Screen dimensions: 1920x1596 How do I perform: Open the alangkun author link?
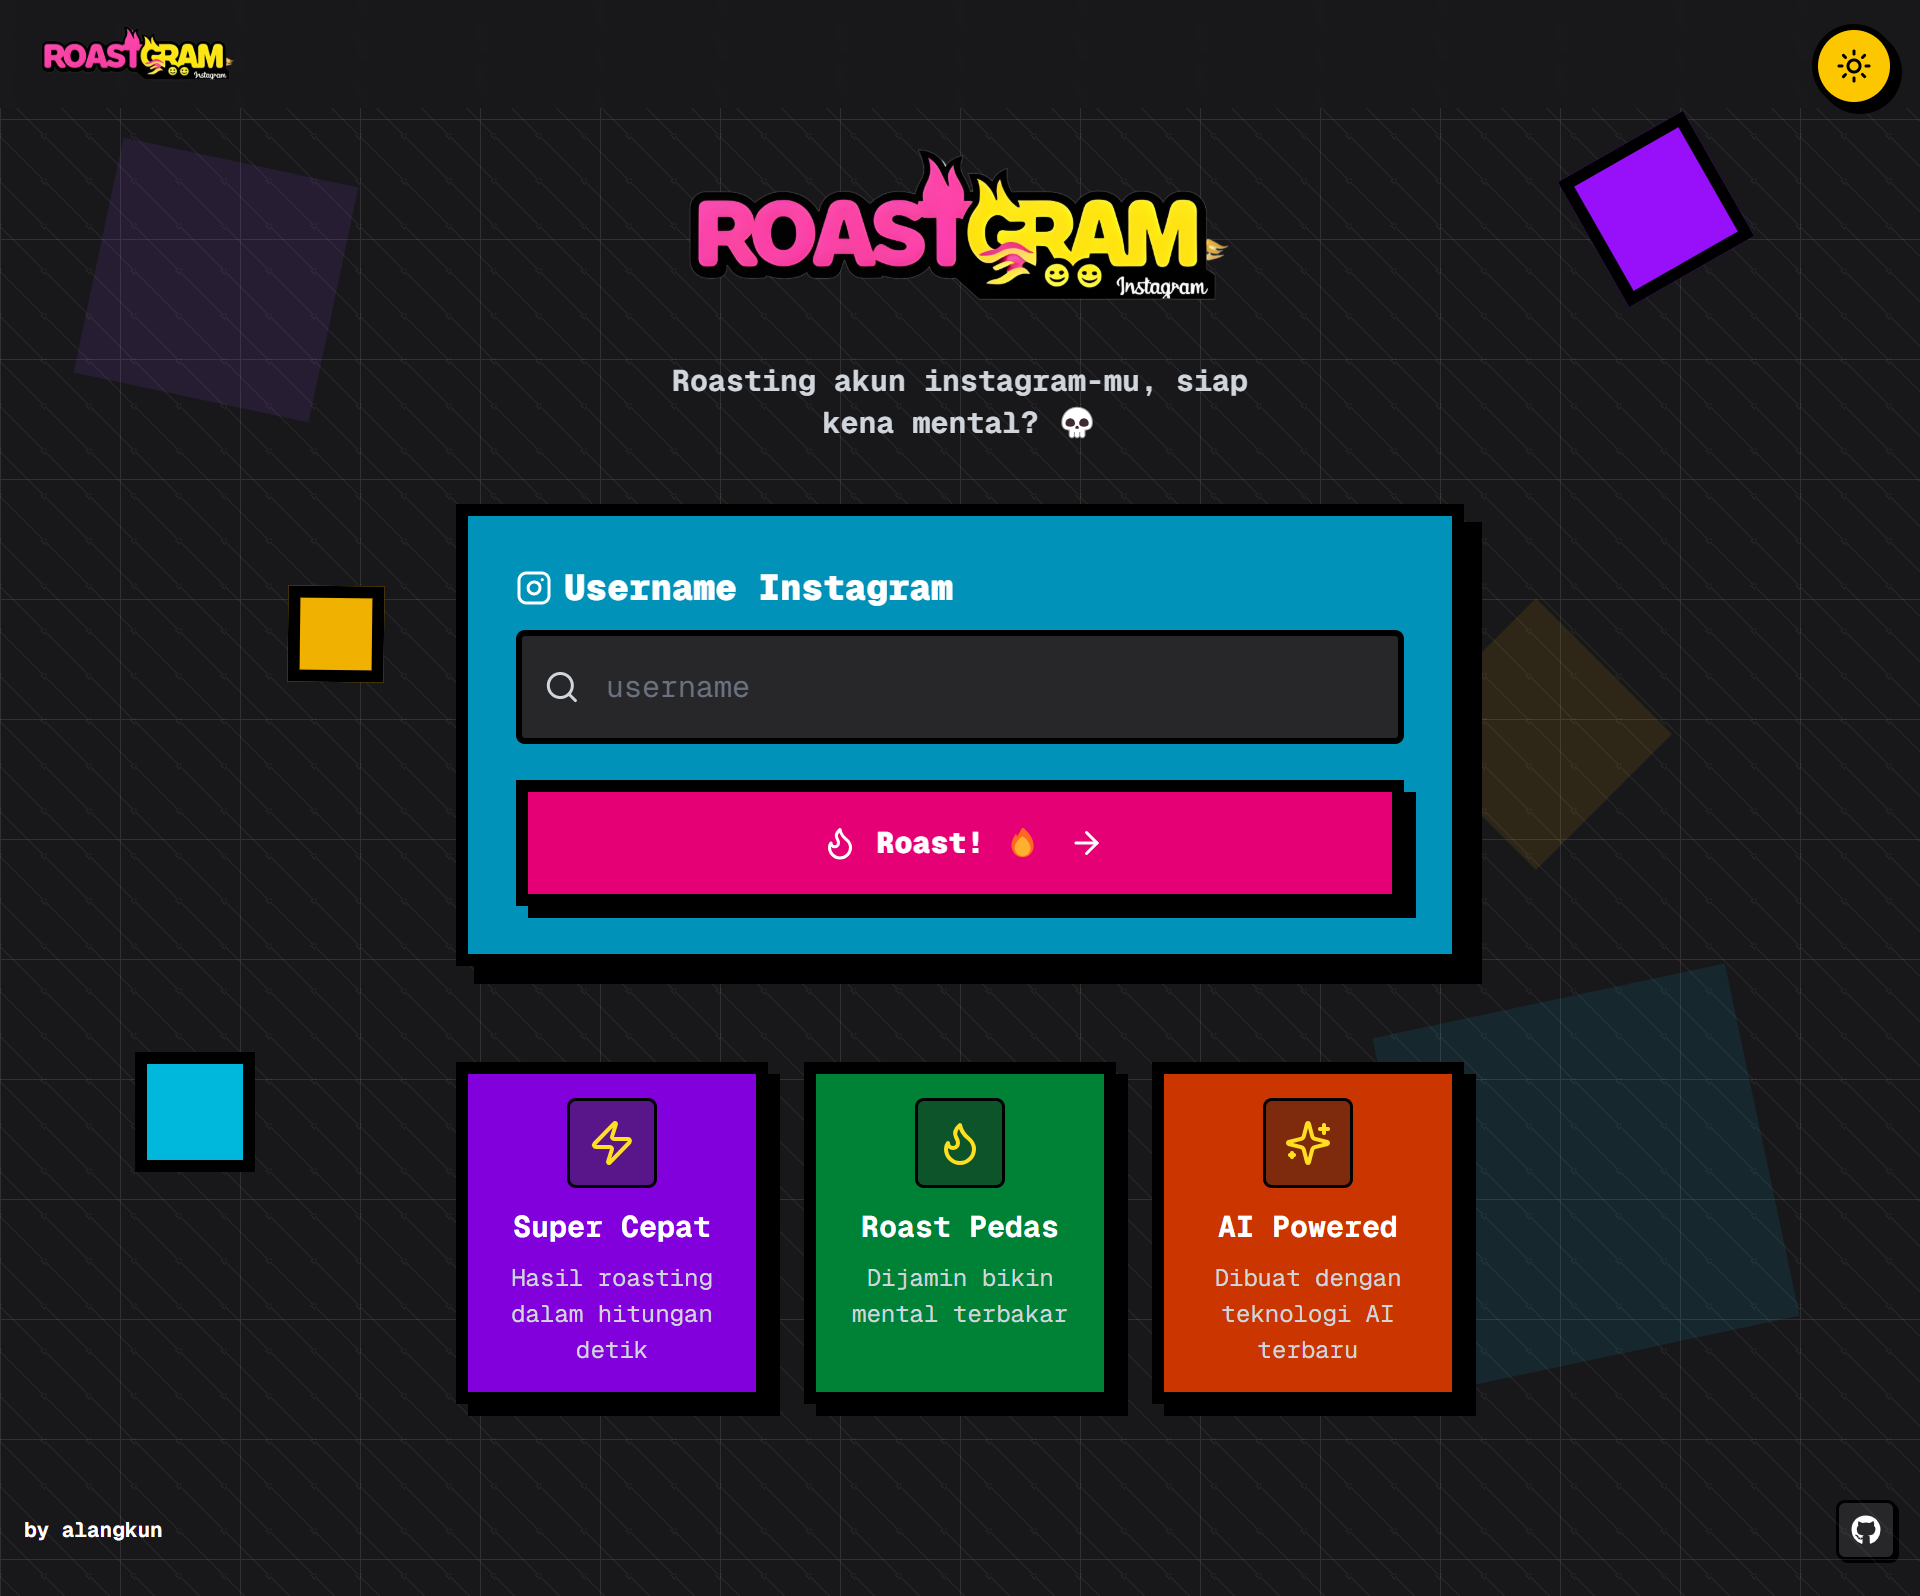pyautogui.click(x=112, y=1530)
